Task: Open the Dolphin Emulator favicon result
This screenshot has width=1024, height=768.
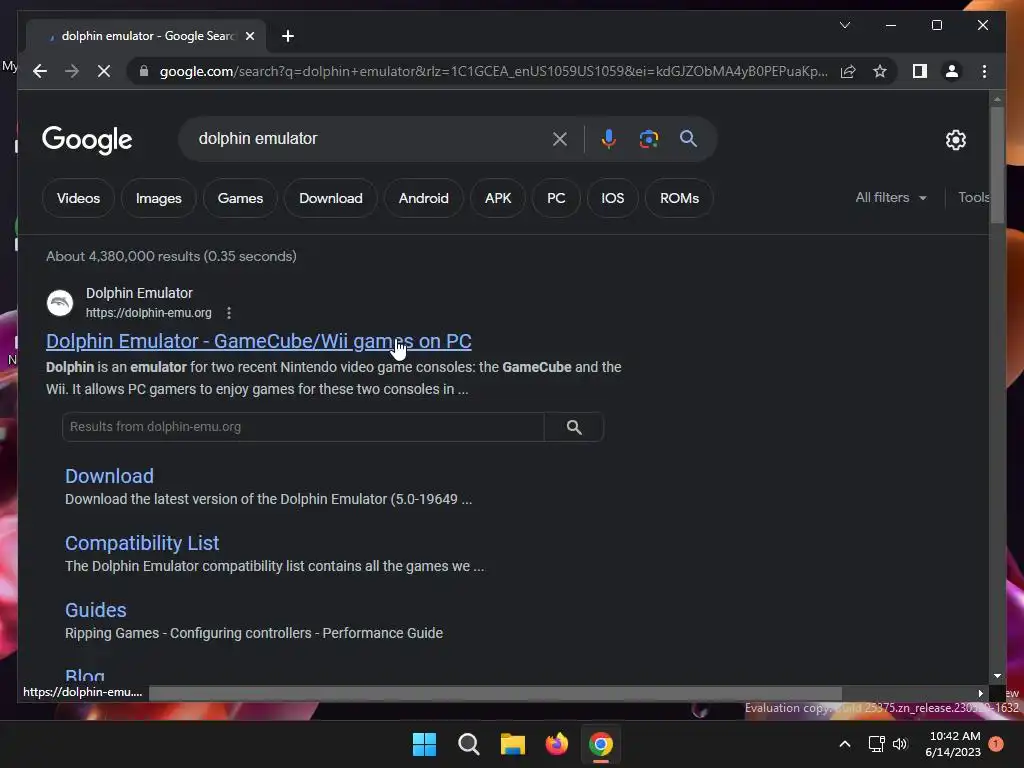Action: tap(60, 303)
